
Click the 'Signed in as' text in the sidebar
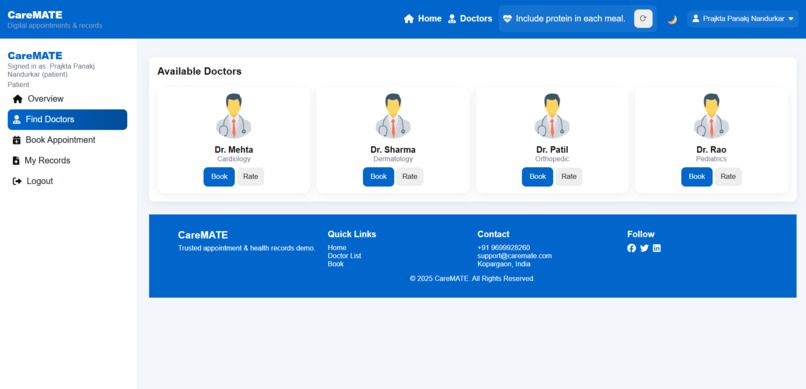[x=51, y=70]
